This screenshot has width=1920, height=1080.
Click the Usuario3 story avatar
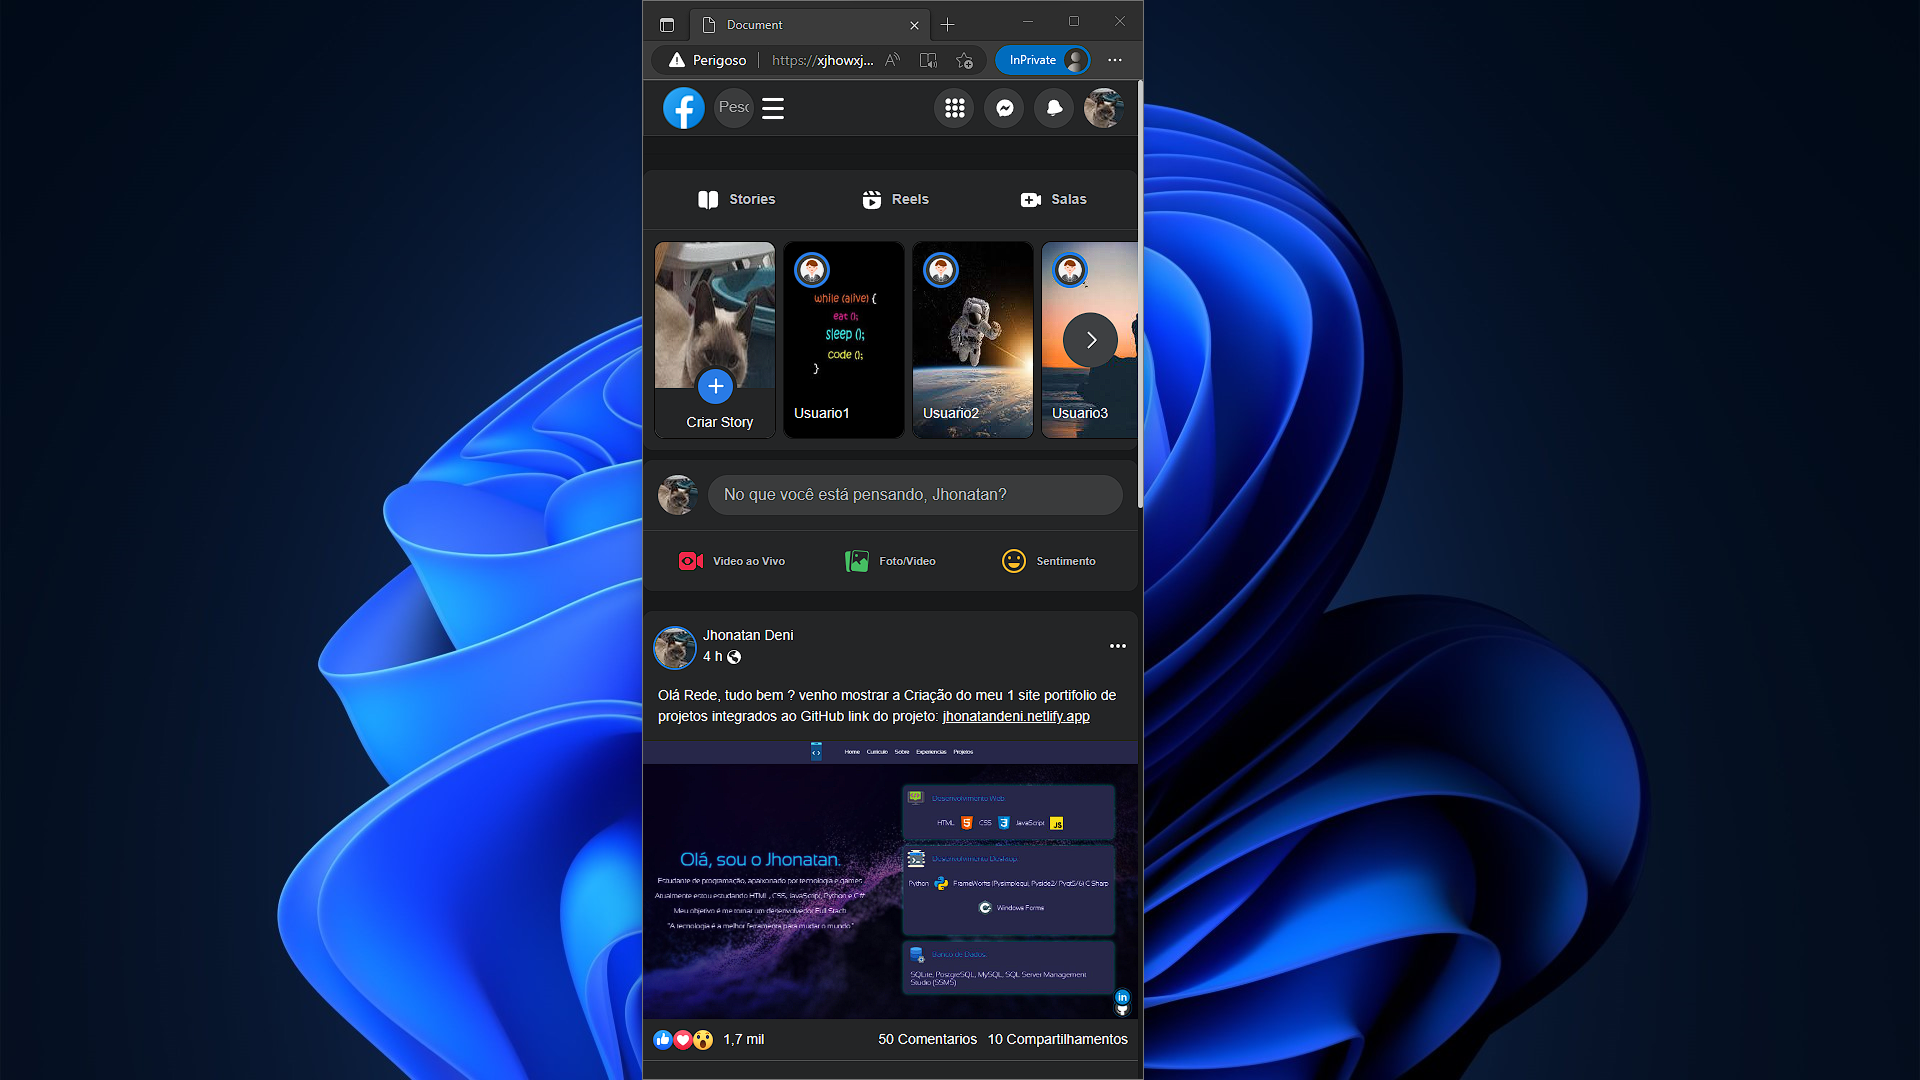1070,270
